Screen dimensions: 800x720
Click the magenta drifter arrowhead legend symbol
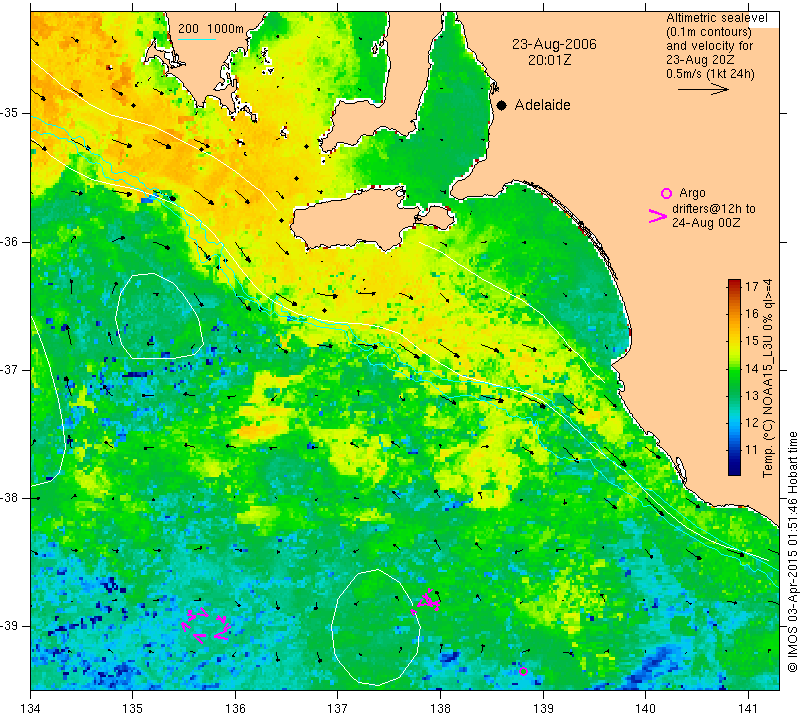click(658, 216)
